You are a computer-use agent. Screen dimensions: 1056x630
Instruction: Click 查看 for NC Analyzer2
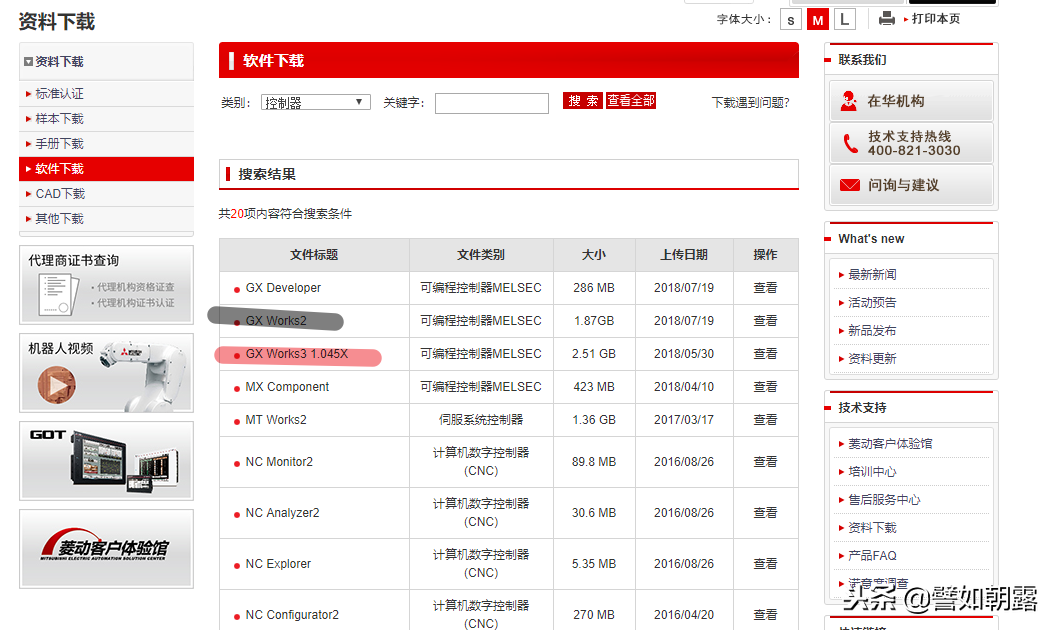point(765,513)
